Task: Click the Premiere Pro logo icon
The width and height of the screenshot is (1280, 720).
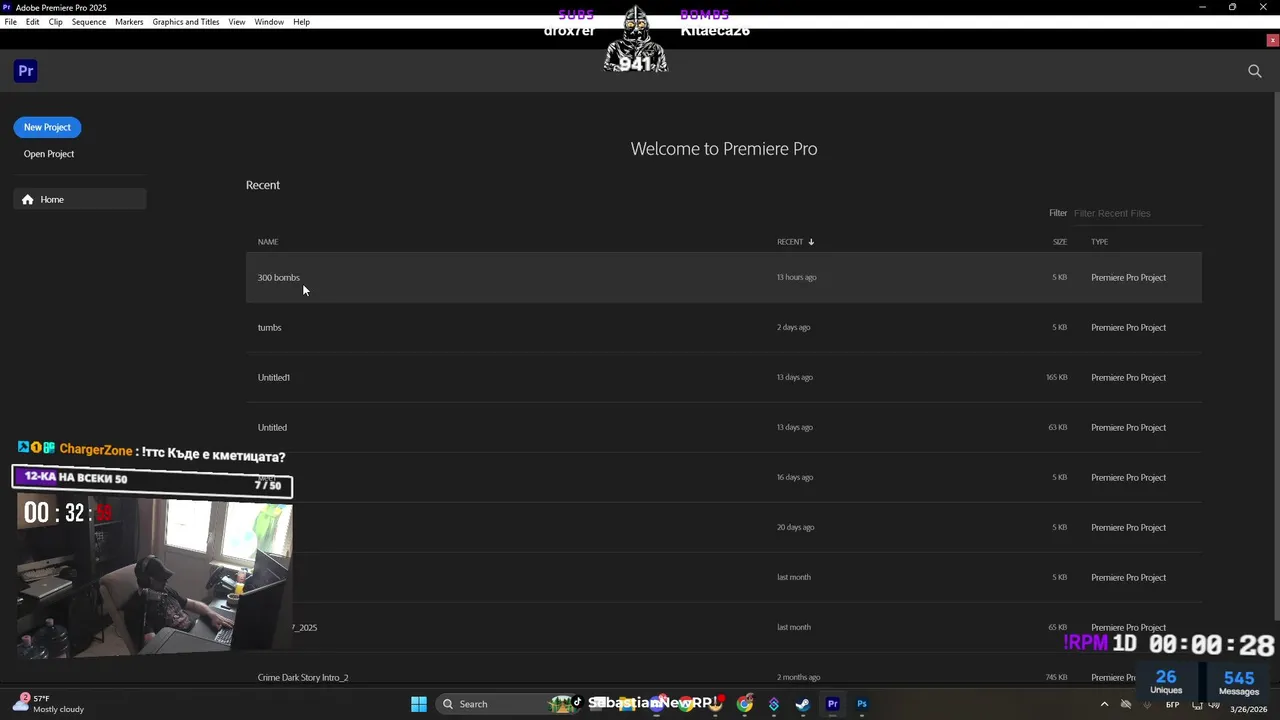Action: [26, 71]
